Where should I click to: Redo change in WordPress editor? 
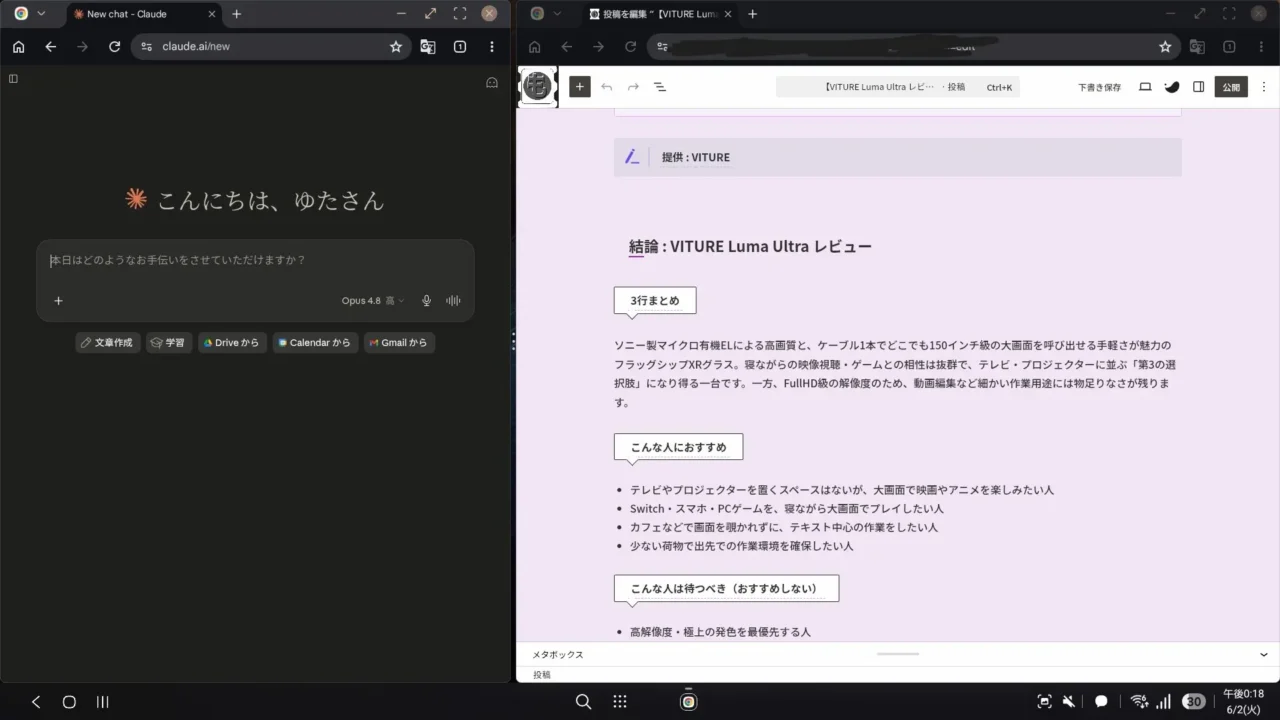(x=633, y=87)
